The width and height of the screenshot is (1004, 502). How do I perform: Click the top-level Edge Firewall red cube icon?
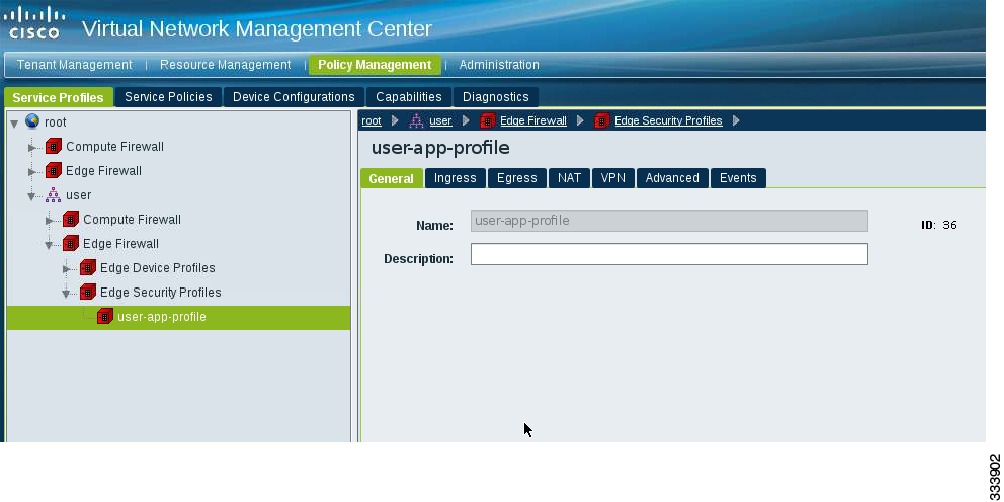54,171
